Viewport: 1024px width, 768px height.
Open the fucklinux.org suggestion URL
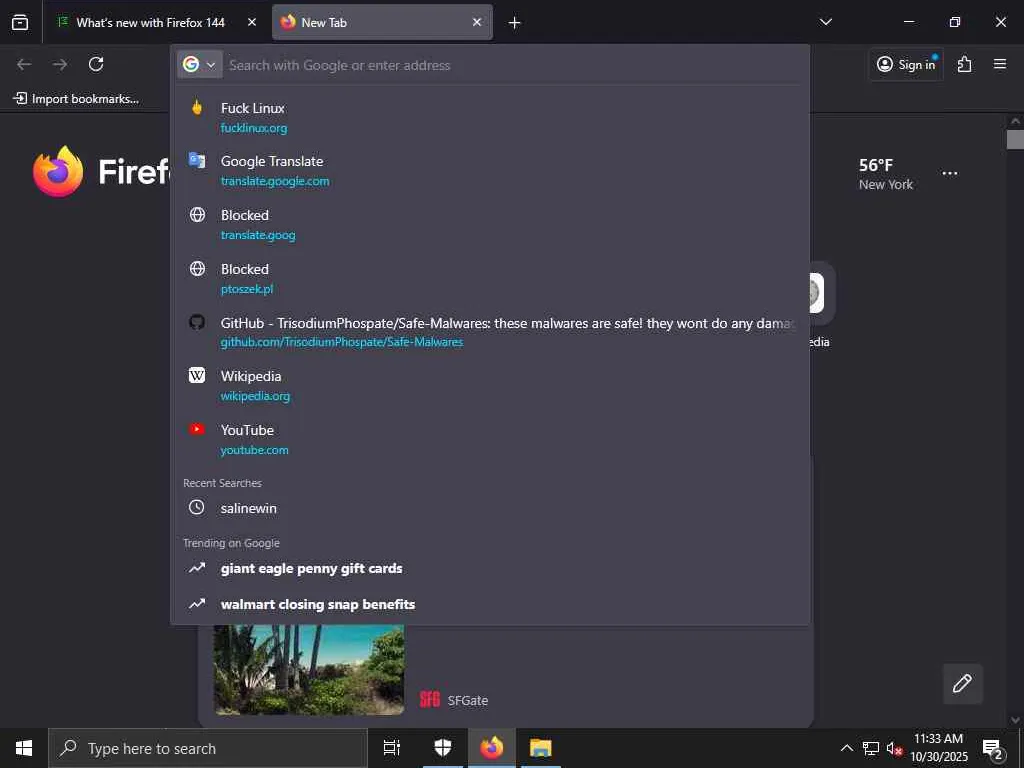(254, 128)
